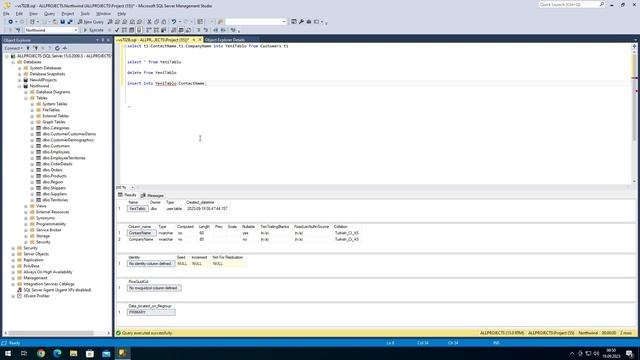Viewport: 640px width, 360px height.
Task: Click the YeniTablo name result cell
Action: 138,209
